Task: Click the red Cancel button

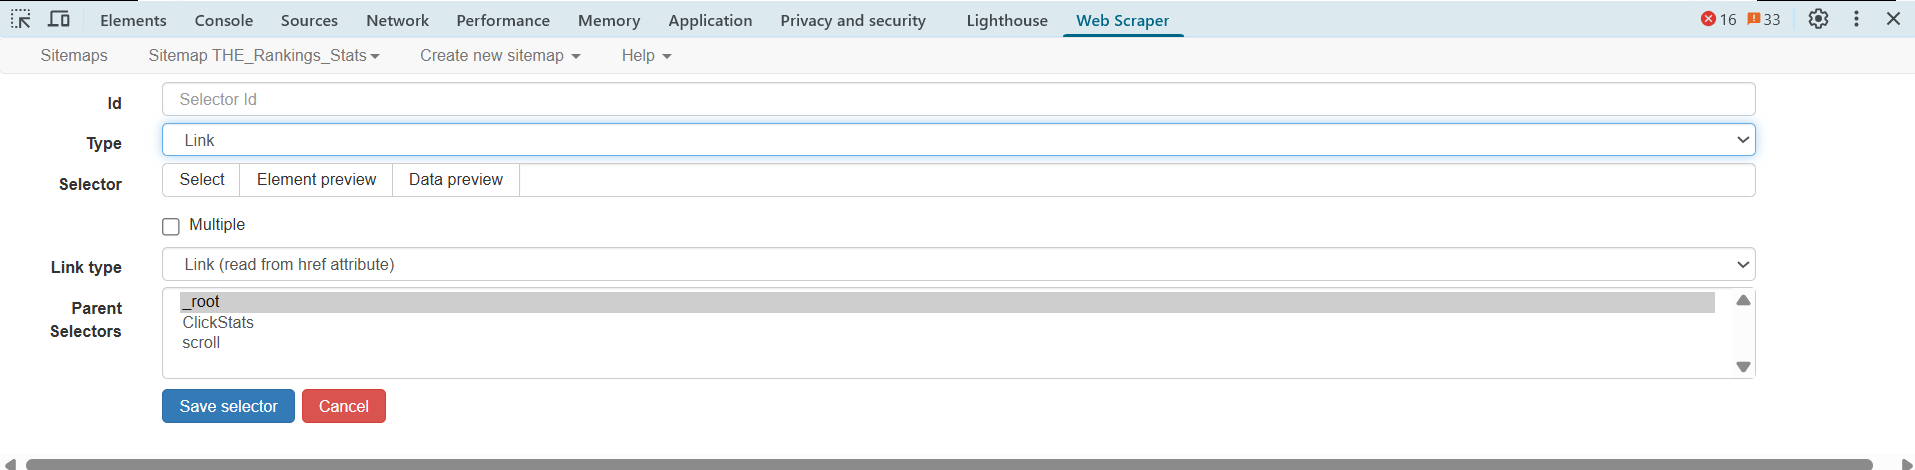Action: point(344,406)
